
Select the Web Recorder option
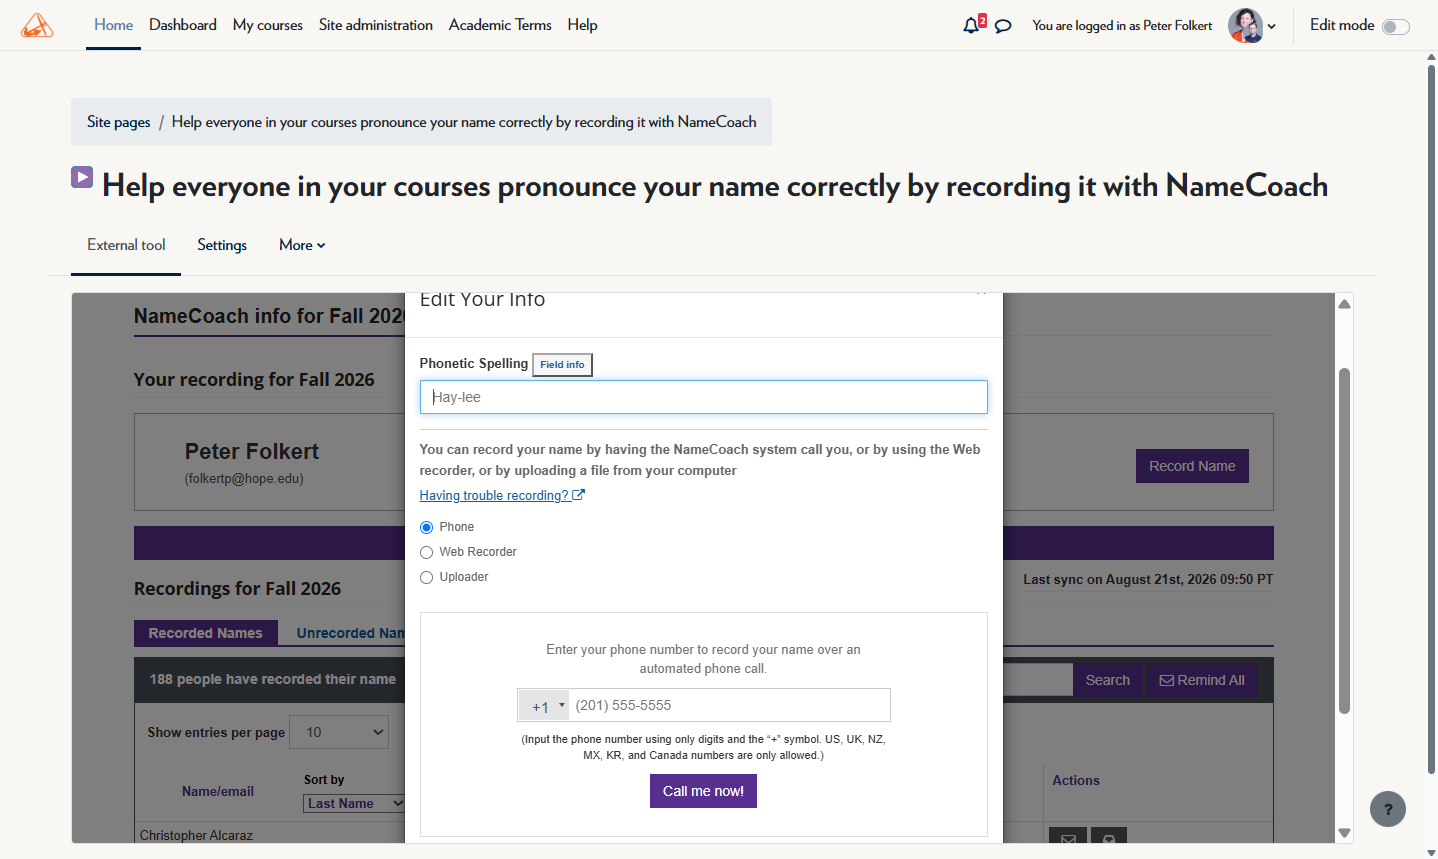coord(426,552)
